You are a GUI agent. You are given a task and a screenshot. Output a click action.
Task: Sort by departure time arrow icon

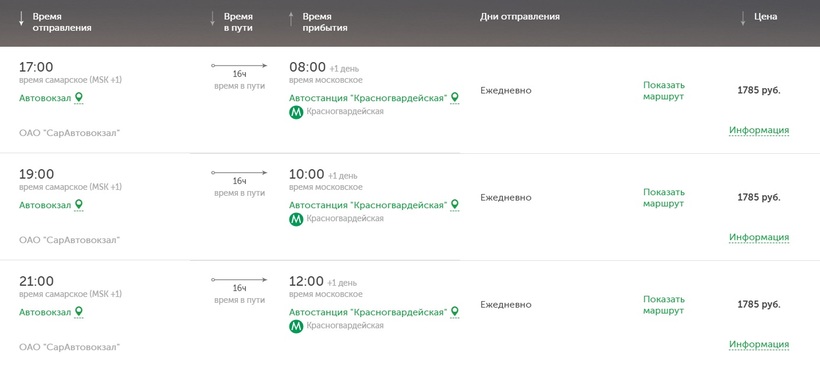point(21,18)
